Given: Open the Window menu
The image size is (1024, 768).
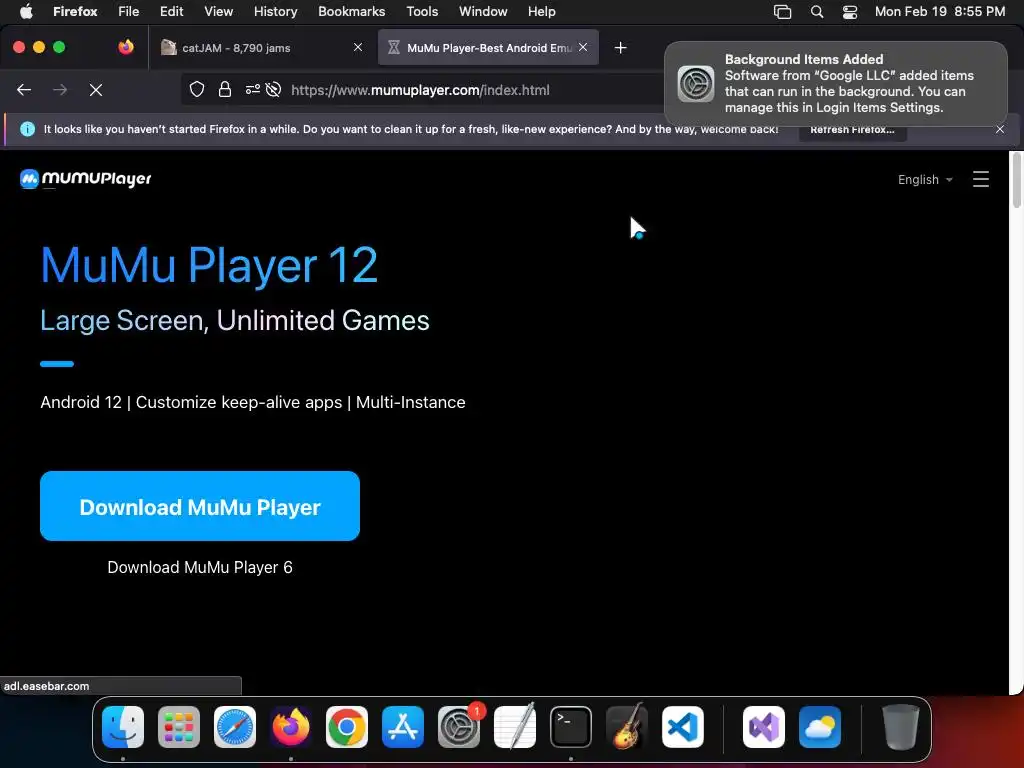Looking at the screenshot, I should (x=483, y=11).
